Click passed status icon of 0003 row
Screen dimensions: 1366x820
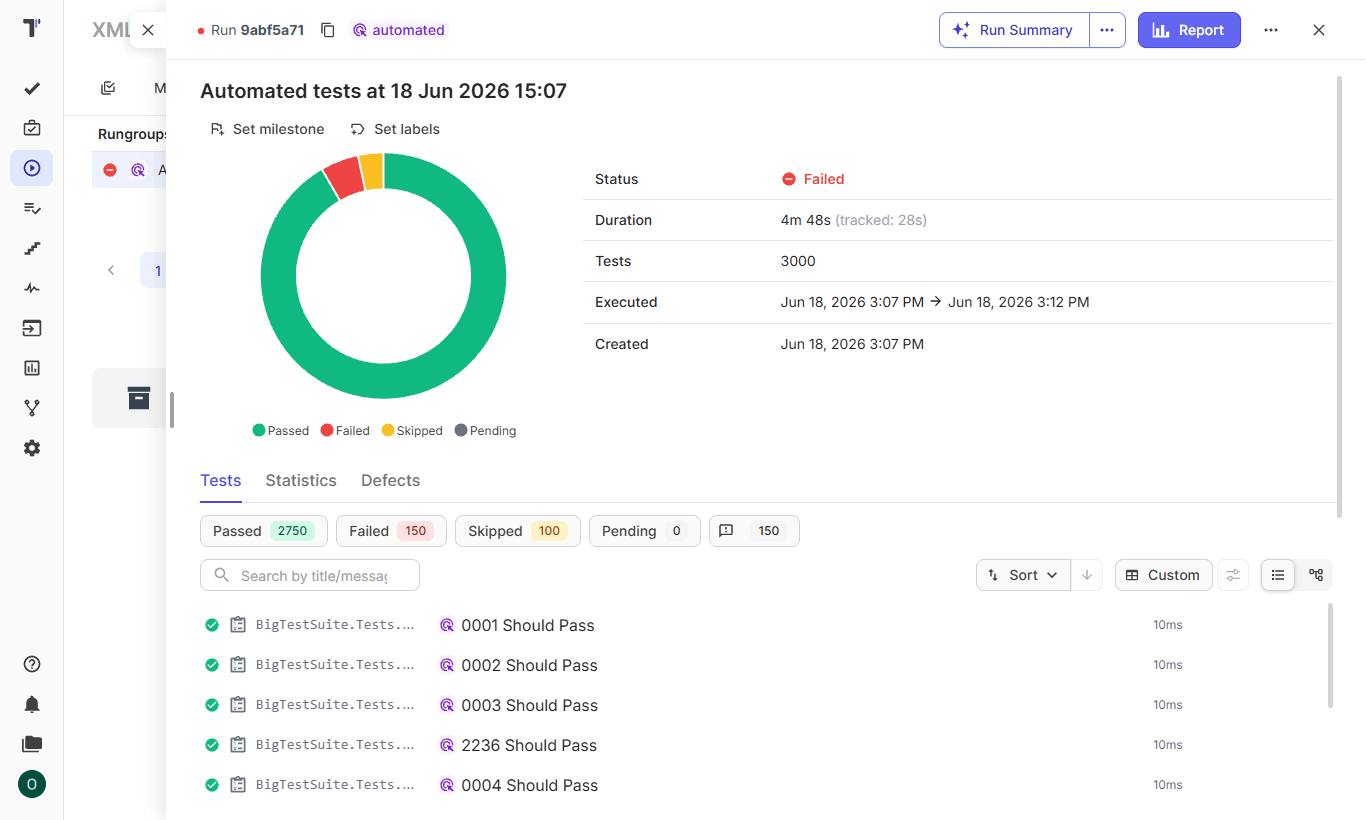(x=212, y=705)
